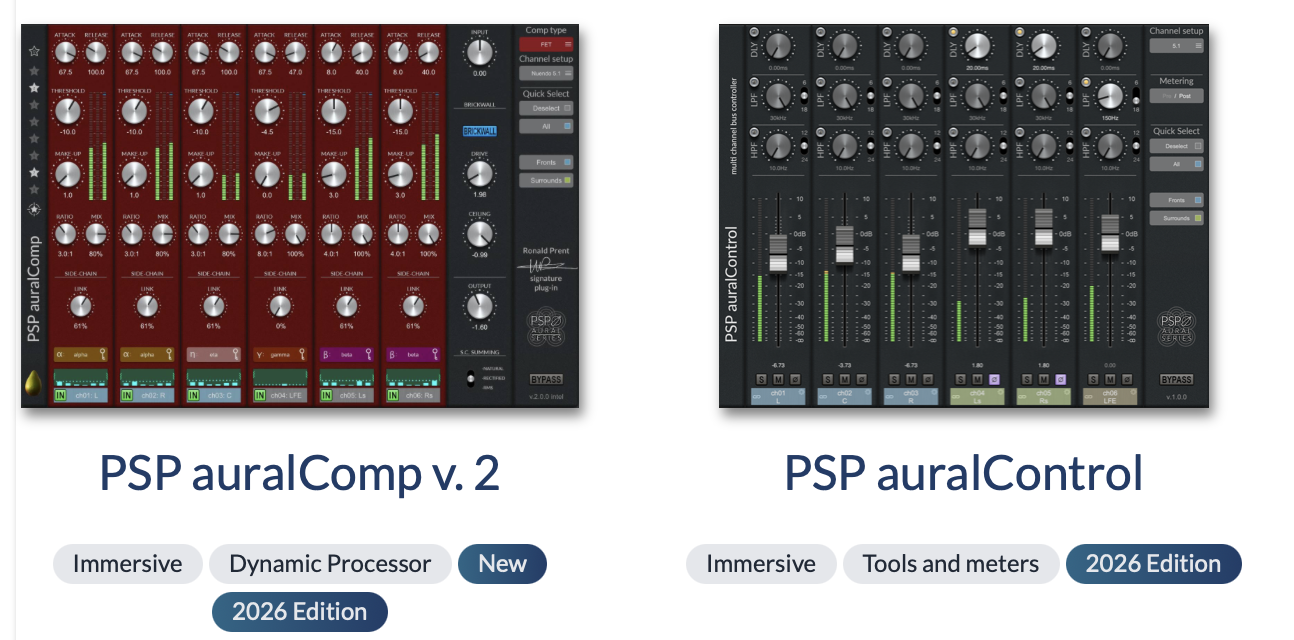Toggle the IN button for ch04: LFE
Viewport: 1294px width, 640px height.
coord(260,395)
